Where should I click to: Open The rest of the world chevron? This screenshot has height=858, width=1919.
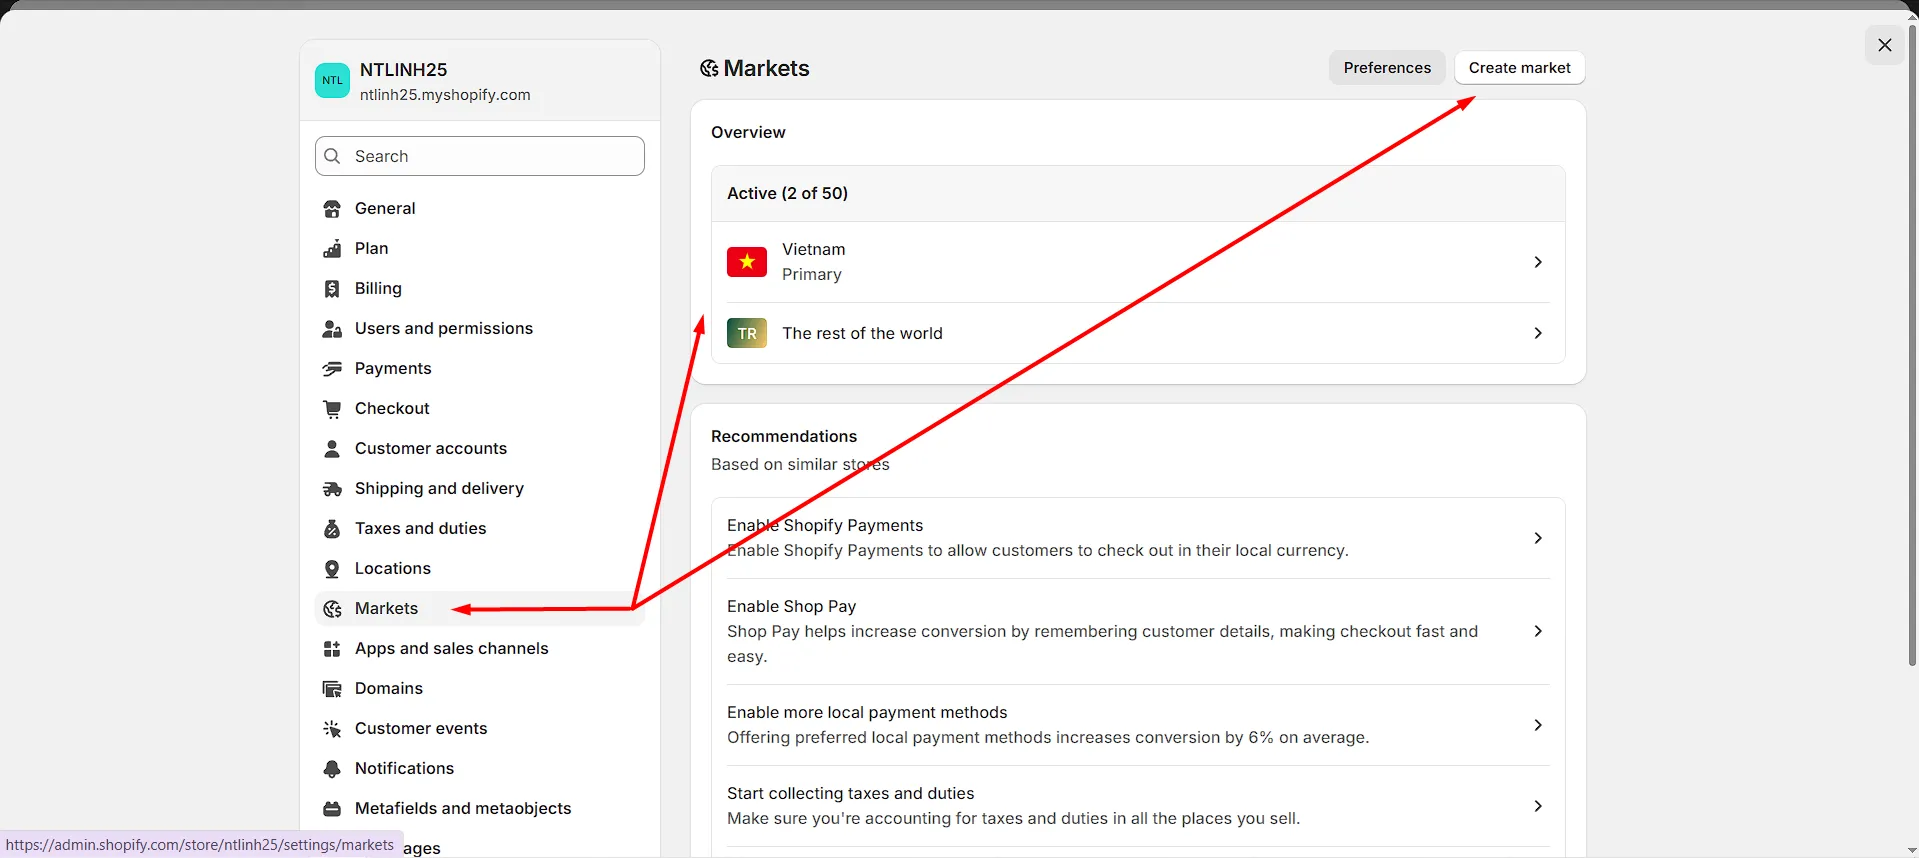coord(1537,333)
